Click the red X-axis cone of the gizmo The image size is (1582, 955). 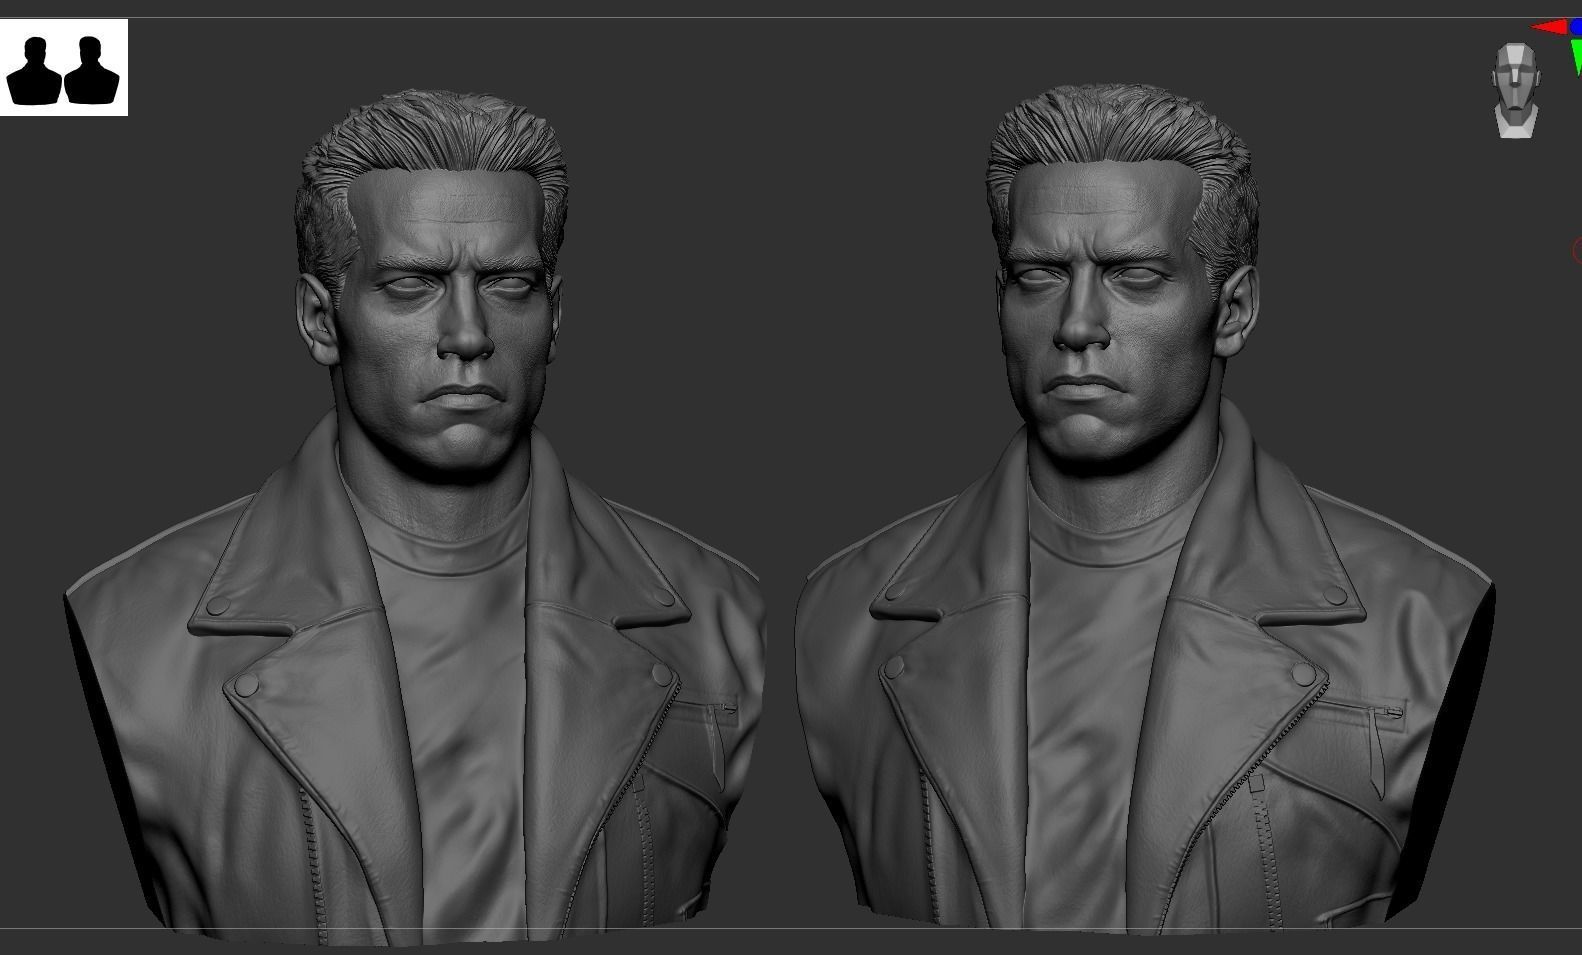[x=1549, y=27]
